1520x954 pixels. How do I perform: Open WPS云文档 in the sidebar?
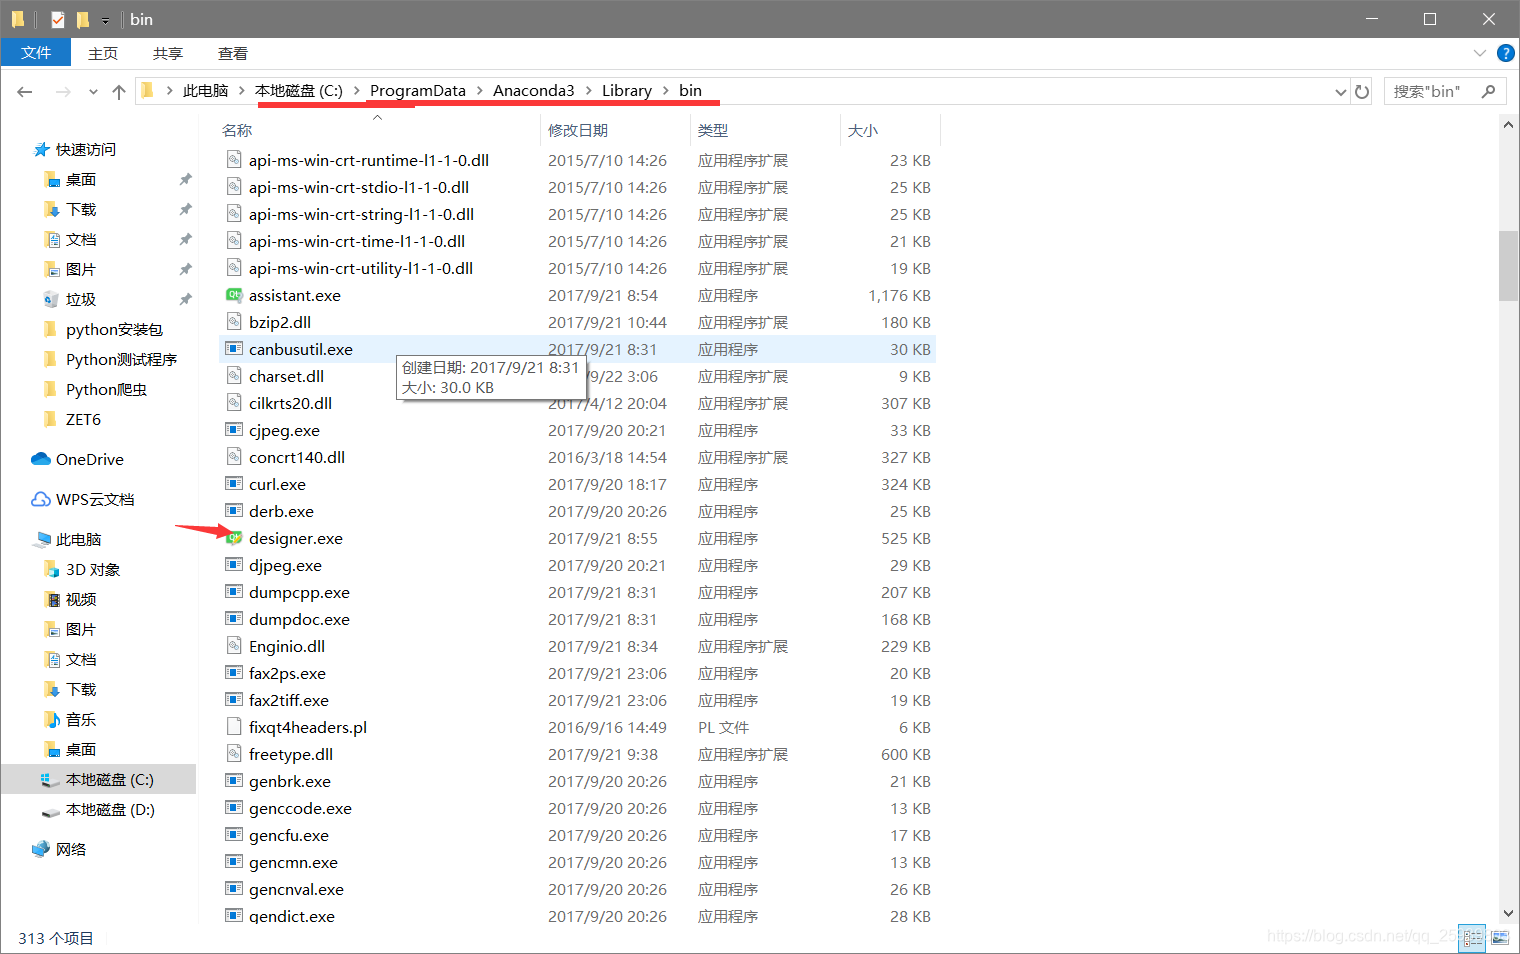(x=94, y=499)
